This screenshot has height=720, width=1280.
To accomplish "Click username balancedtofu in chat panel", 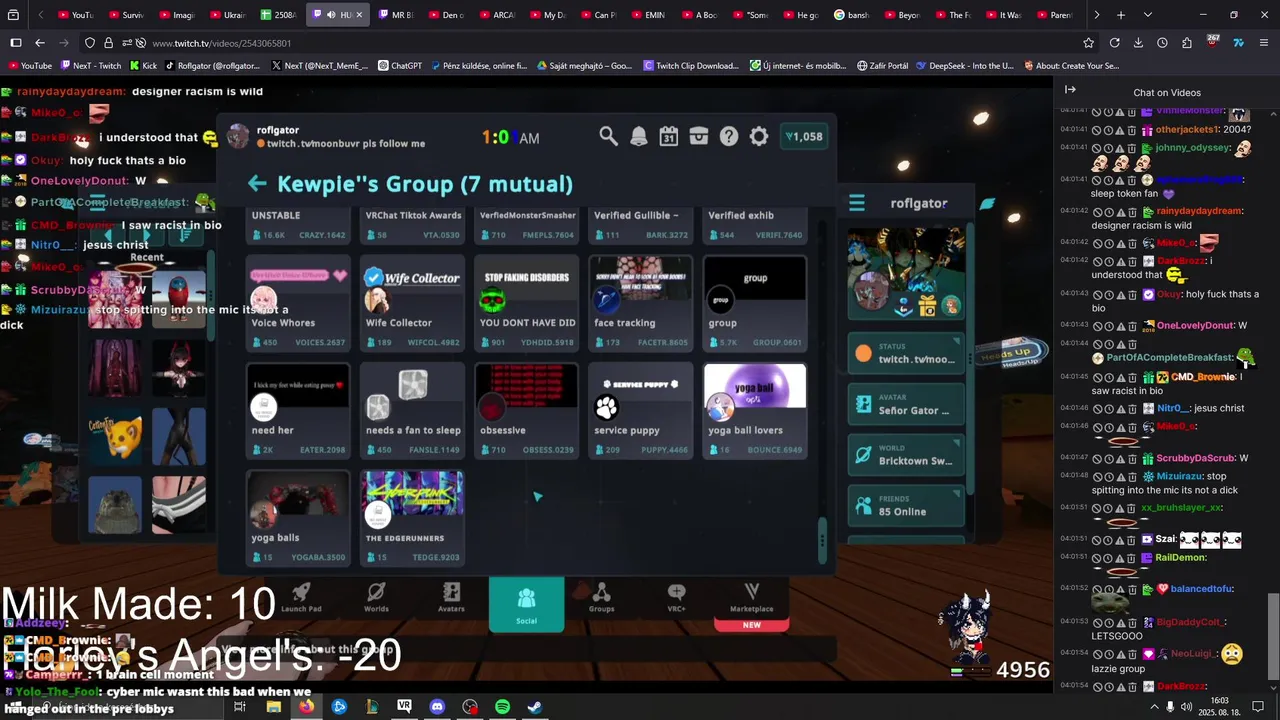I will point(1201,589).
